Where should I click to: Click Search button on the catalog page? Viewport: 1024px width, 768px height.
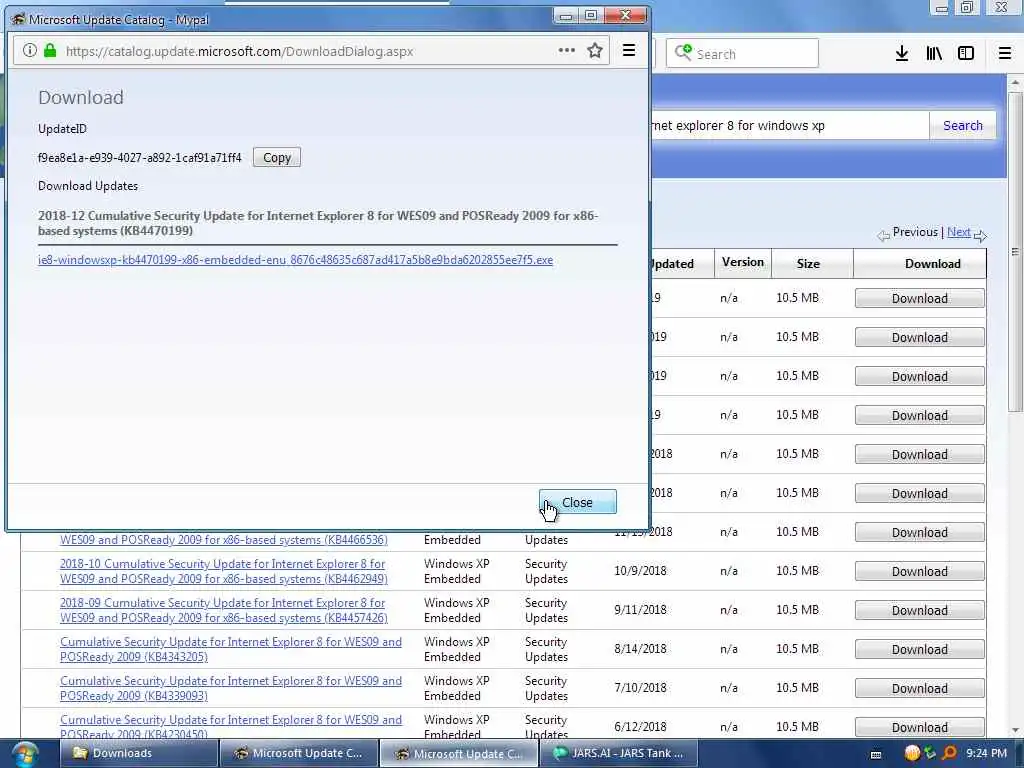[x=963, y=125]
